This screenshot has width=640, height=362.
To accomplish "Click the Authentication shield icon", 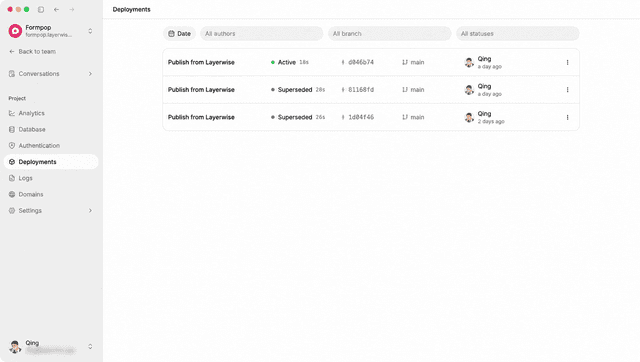I will pos(12,146).
